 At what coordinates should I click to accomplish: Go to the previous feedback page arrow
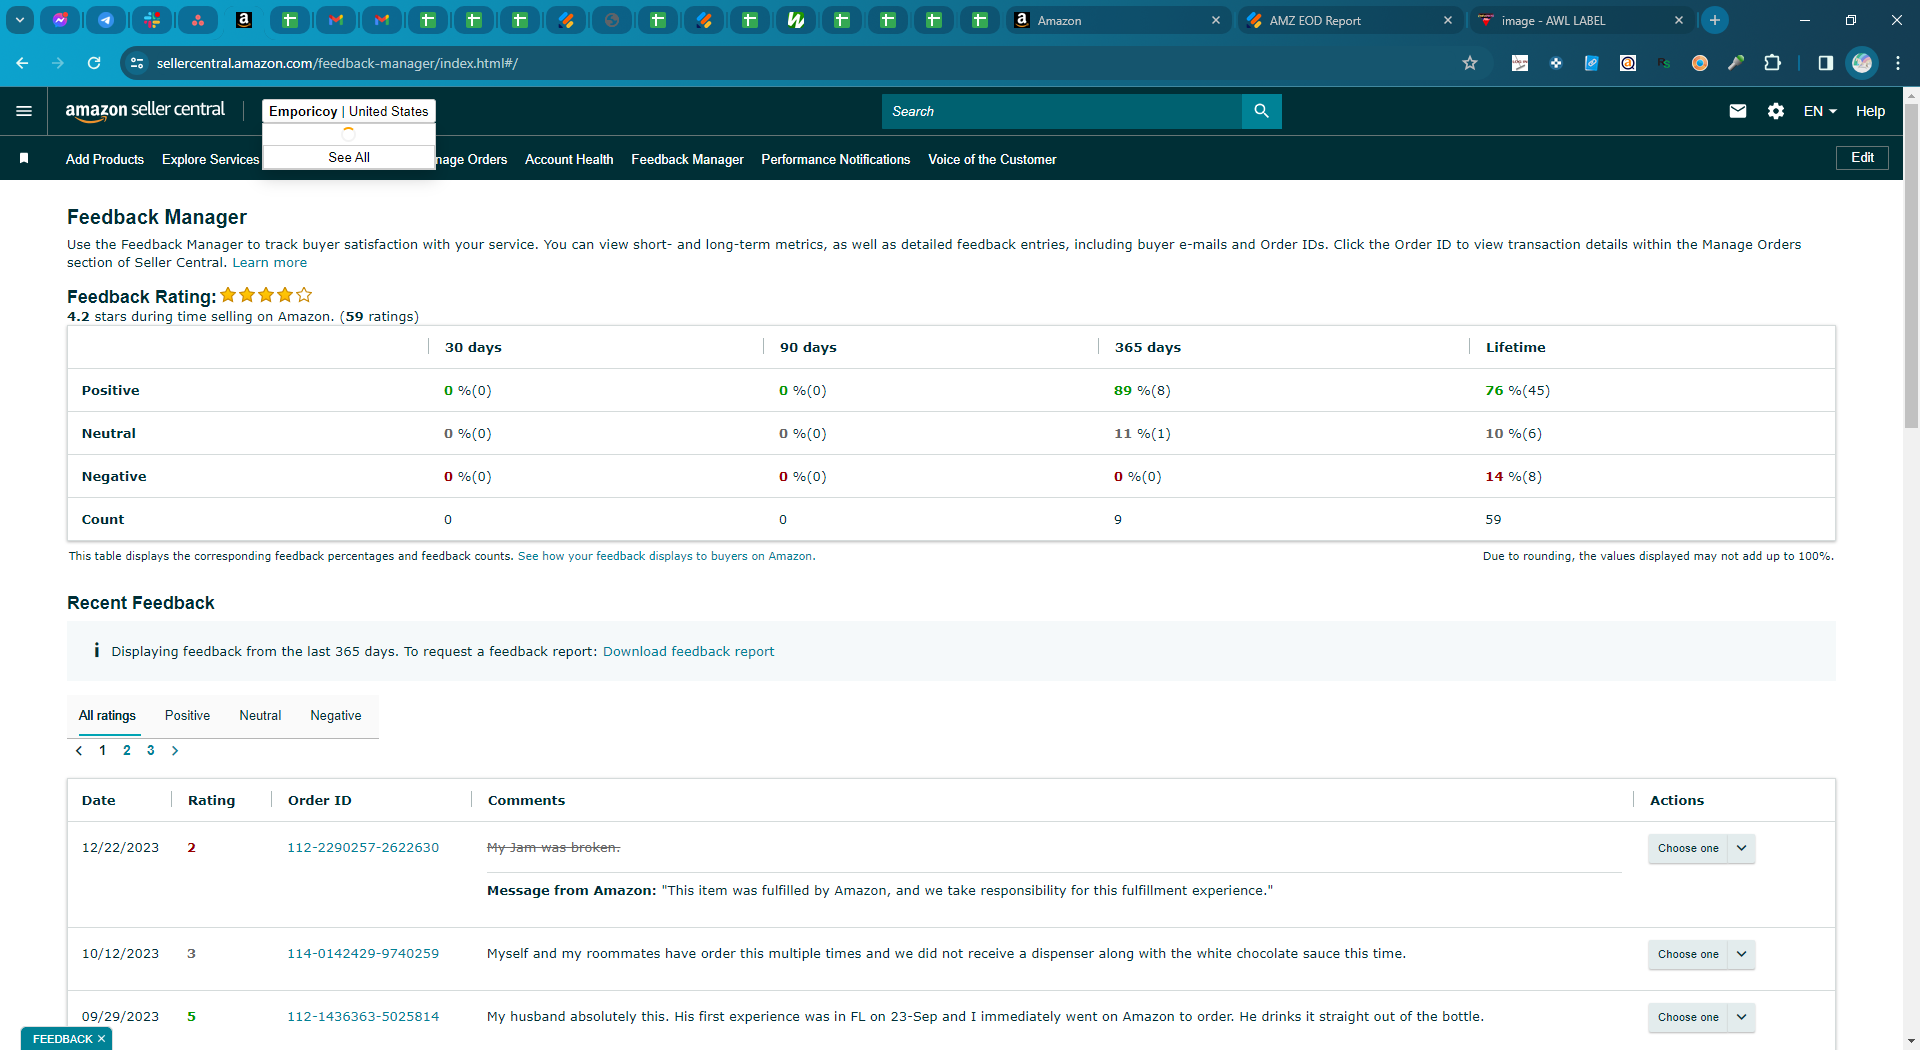pyautogui.click(x=79, y=750)
